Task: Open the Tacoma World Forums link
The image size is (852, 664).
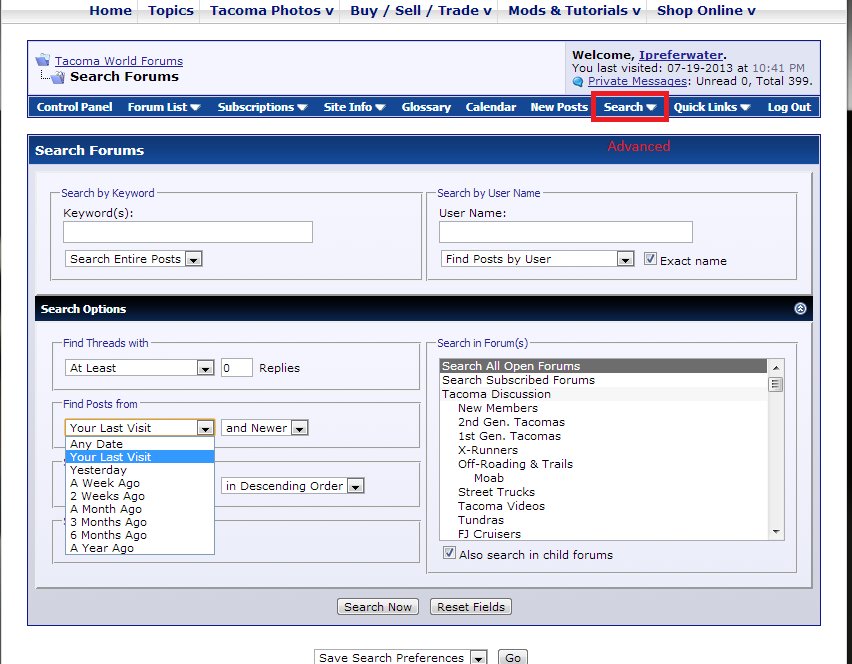Action: (118, 61)
